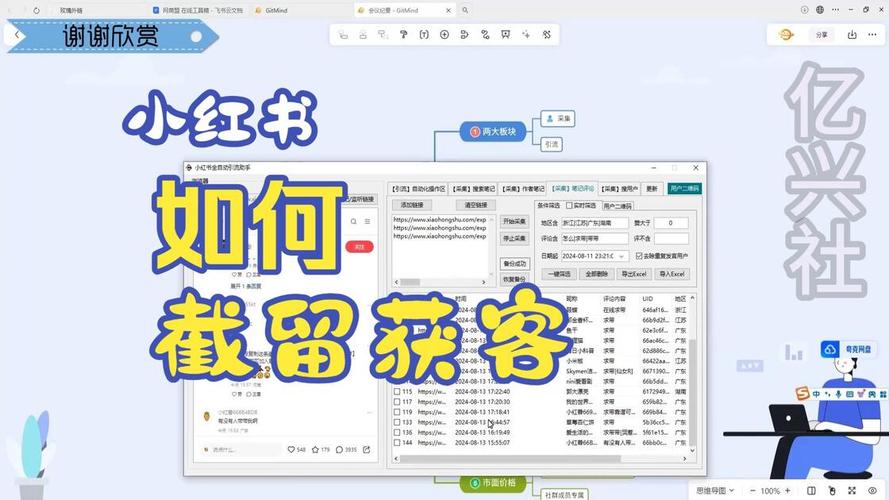Click the 一键筛选 button
This screenshot has height=500, width=889.
(559, 274)
